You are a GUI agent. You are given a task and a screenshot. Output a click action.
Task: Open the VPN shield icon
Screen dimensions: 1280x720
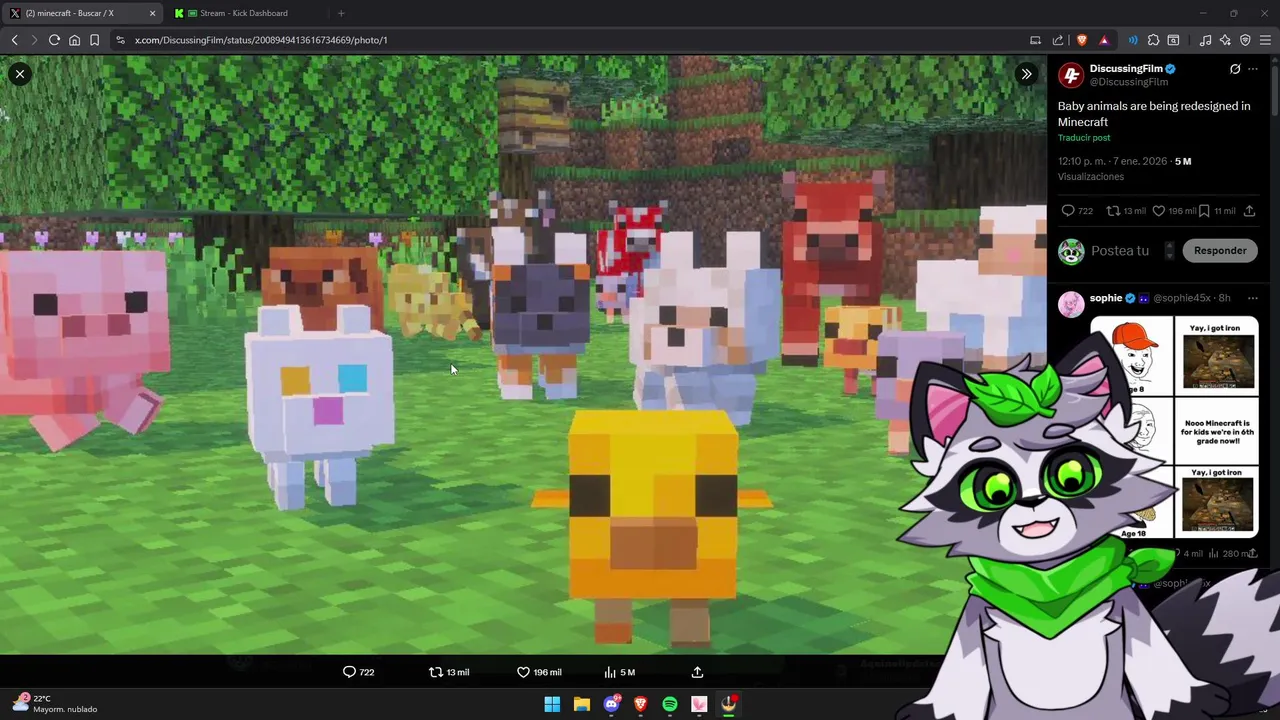pyautogui.click(x=1245, y=40)
